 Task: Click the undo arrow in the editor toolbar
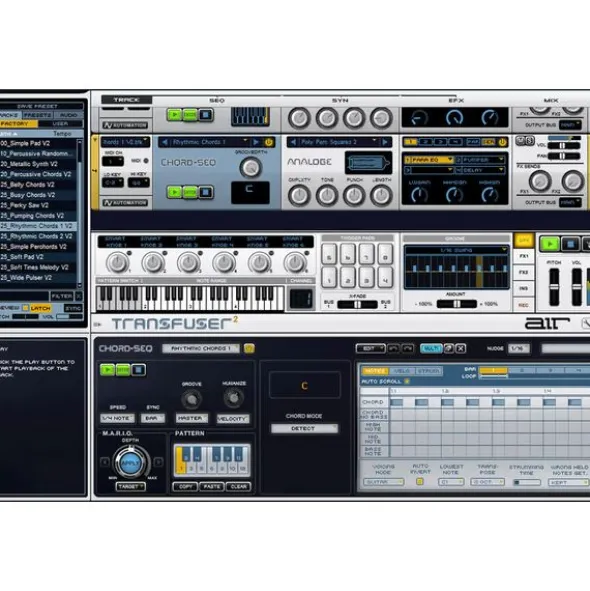point(393,348)
